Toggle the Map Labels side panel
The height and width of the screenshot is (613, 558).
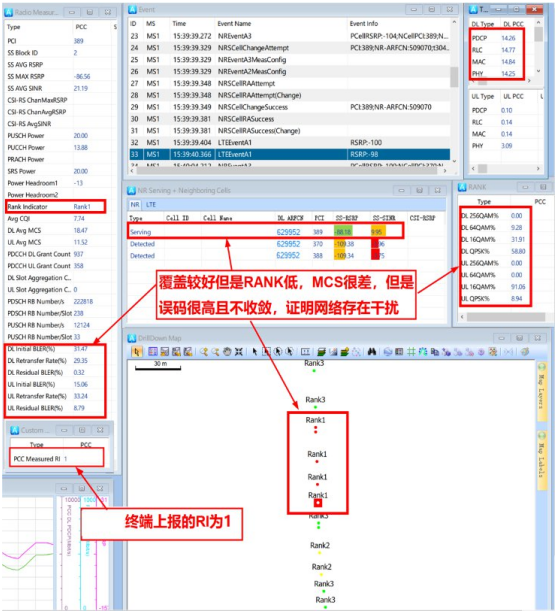click(x=542, y=461)
